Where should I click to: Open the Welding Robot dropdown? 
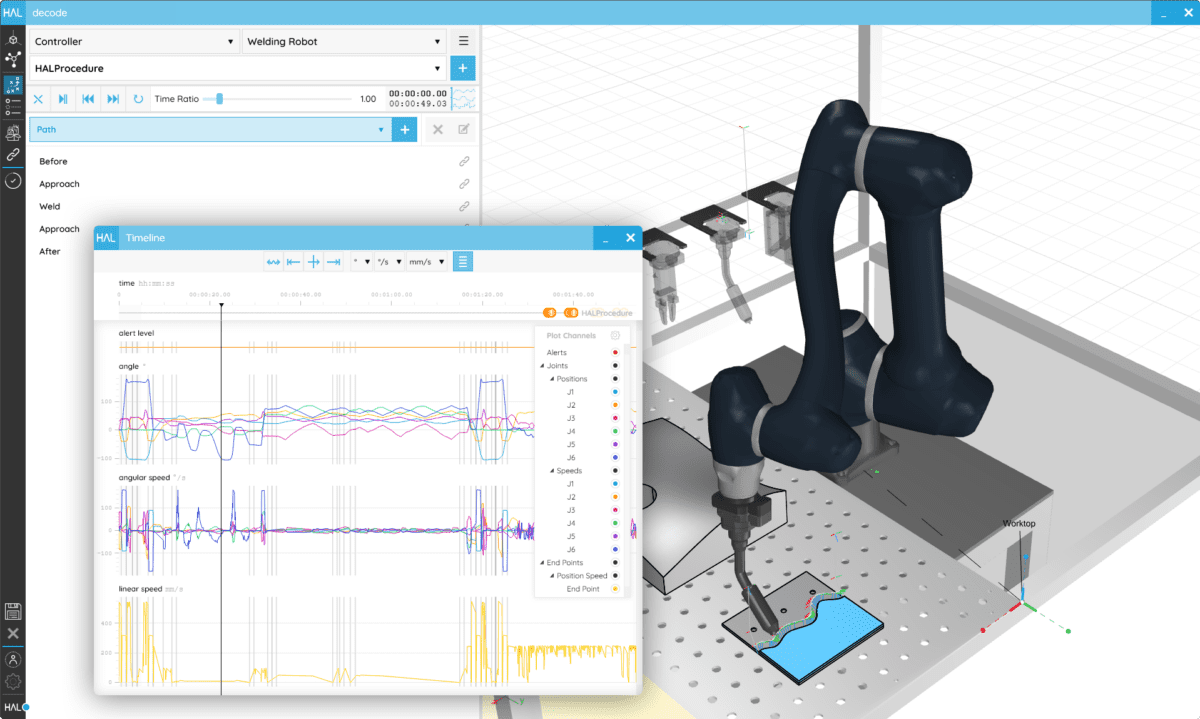[x=344, y=42]
